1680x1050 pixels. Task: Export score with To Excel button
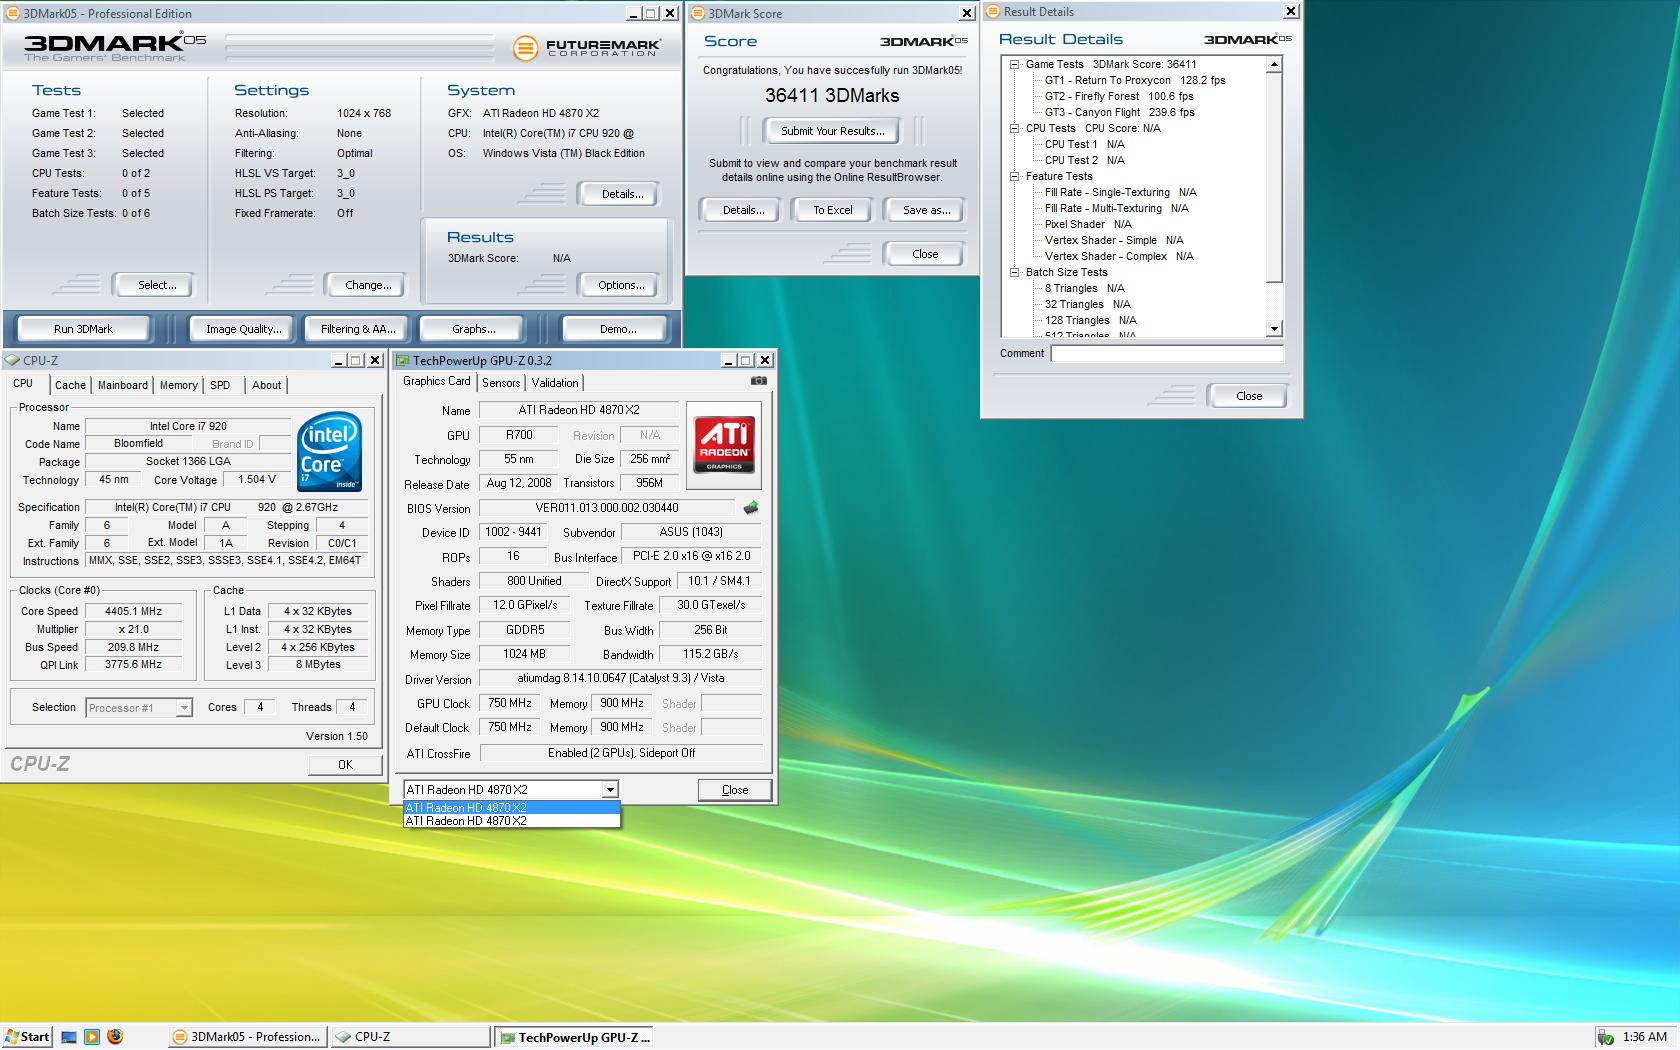pos(832,210)
